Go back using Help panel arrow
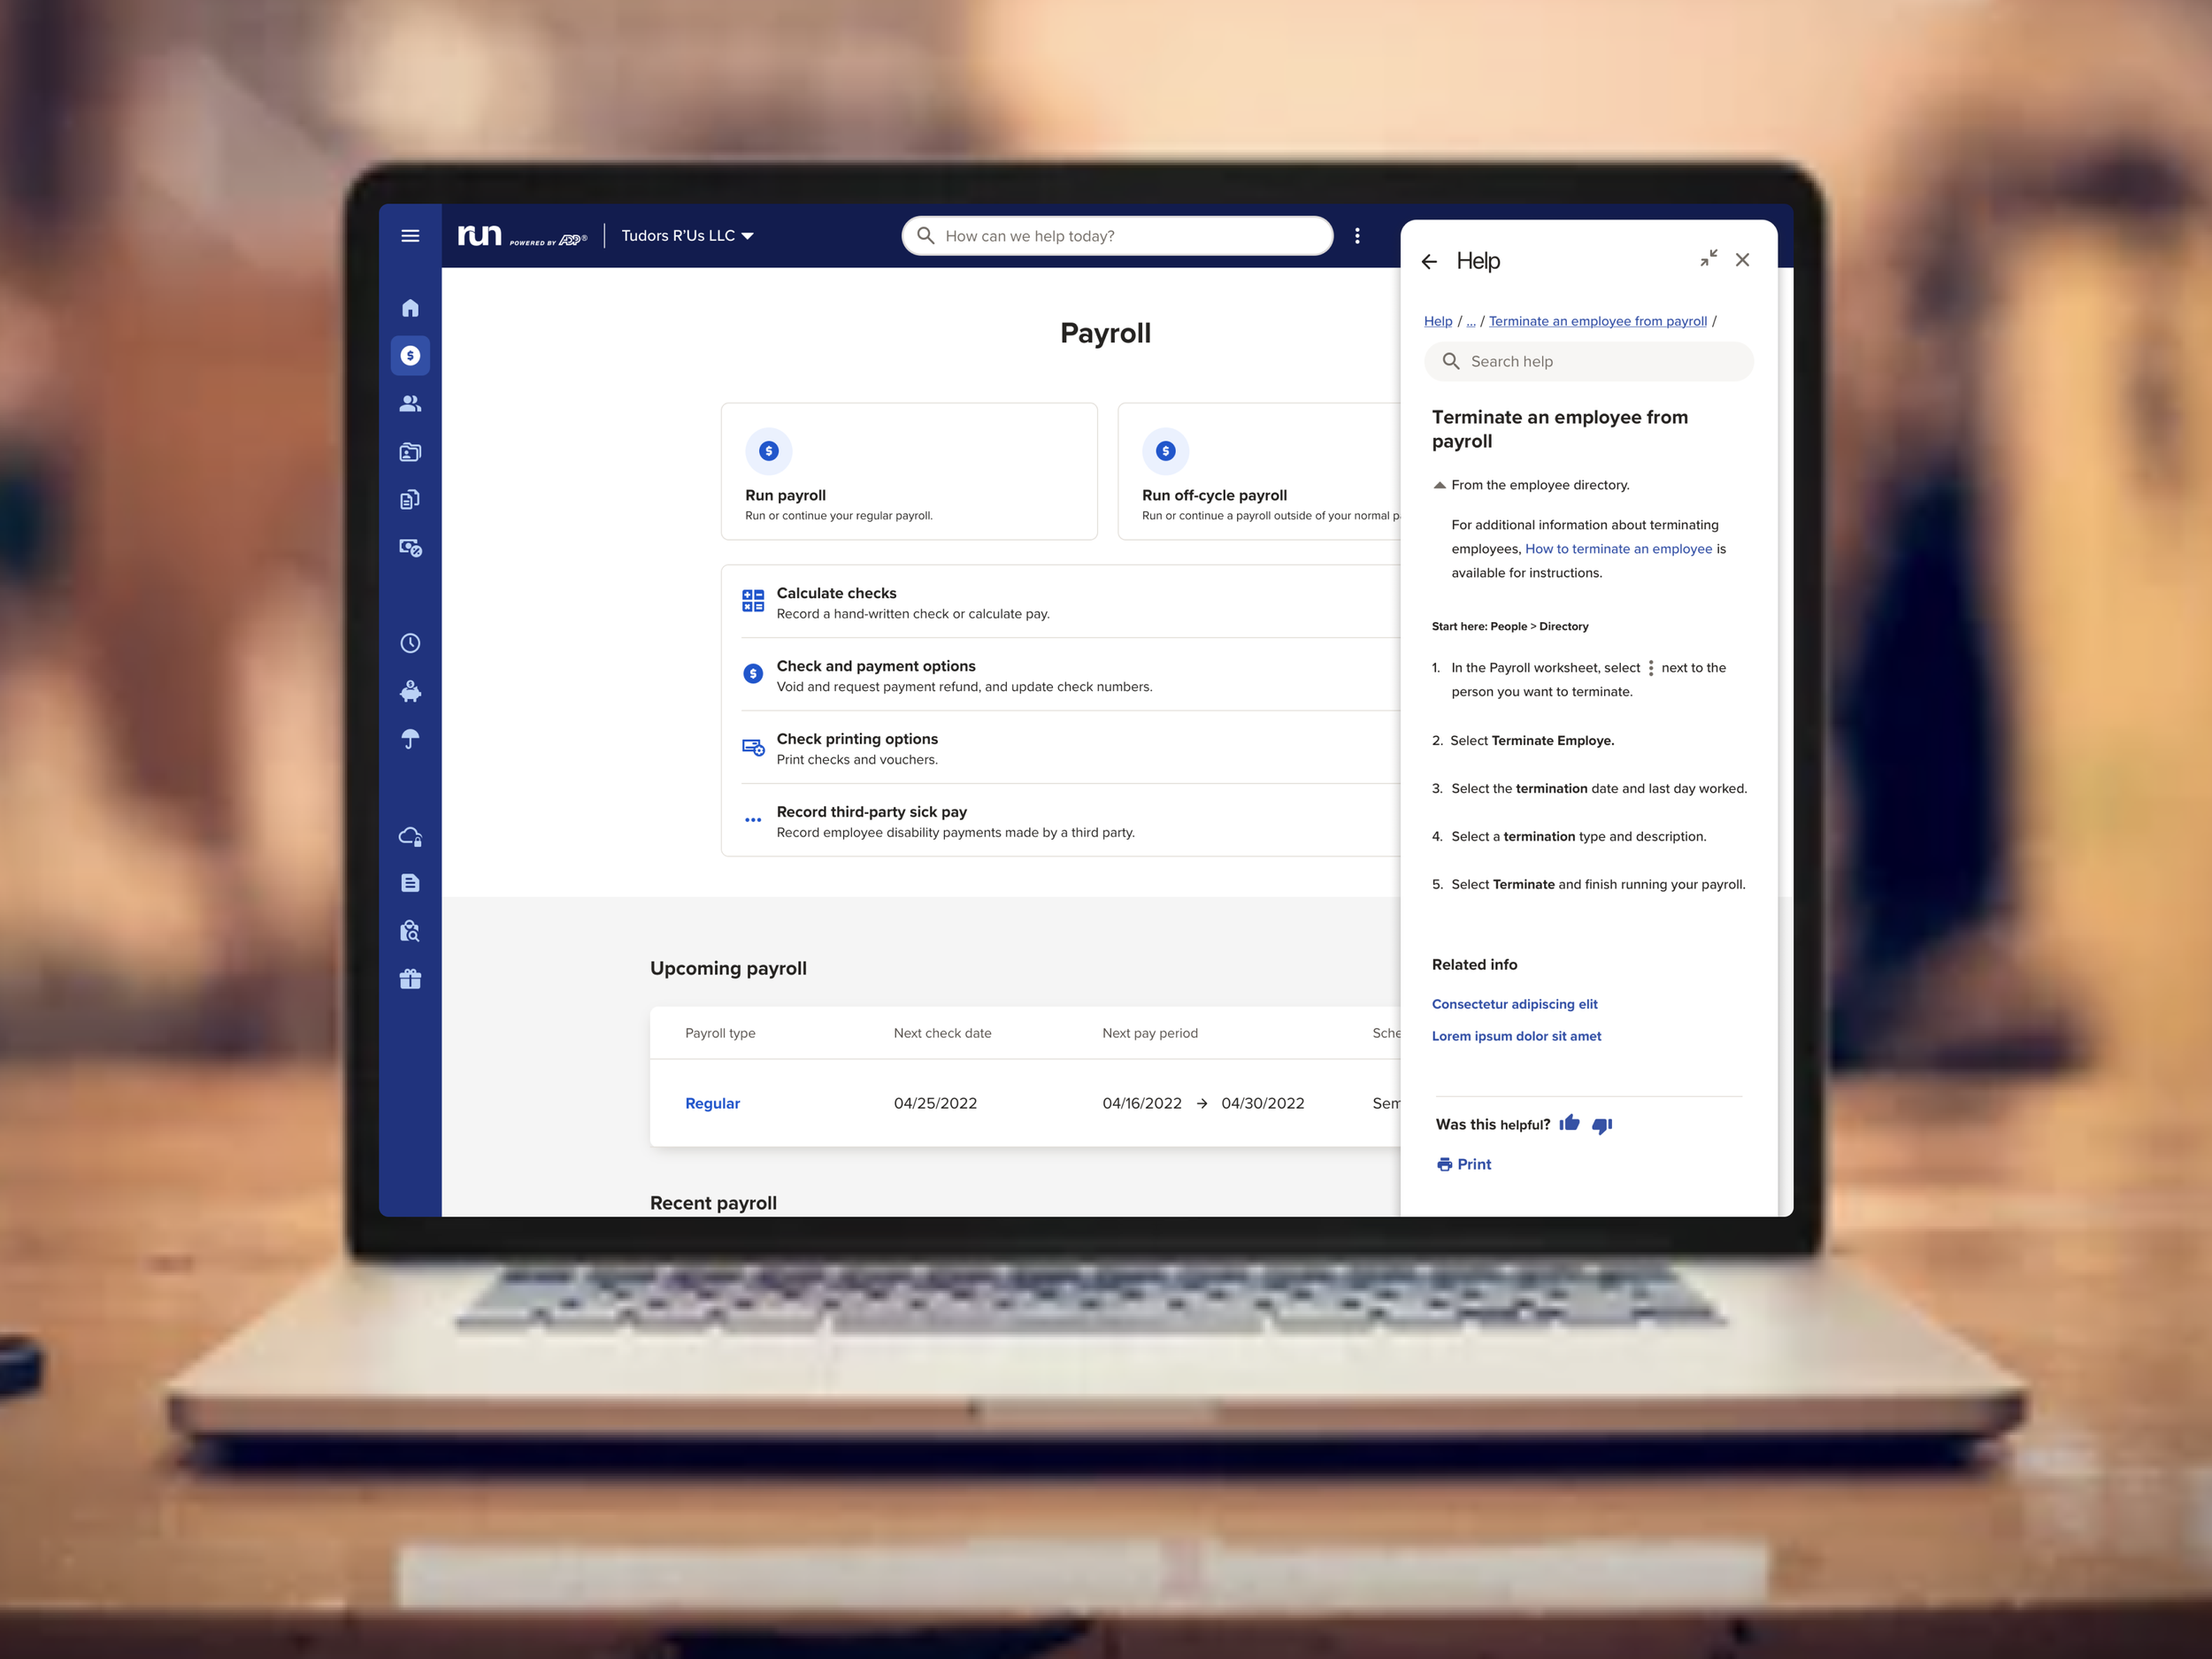Image resolution: width=2212 pixels, height=1659 pixels. pos(1429,262)
